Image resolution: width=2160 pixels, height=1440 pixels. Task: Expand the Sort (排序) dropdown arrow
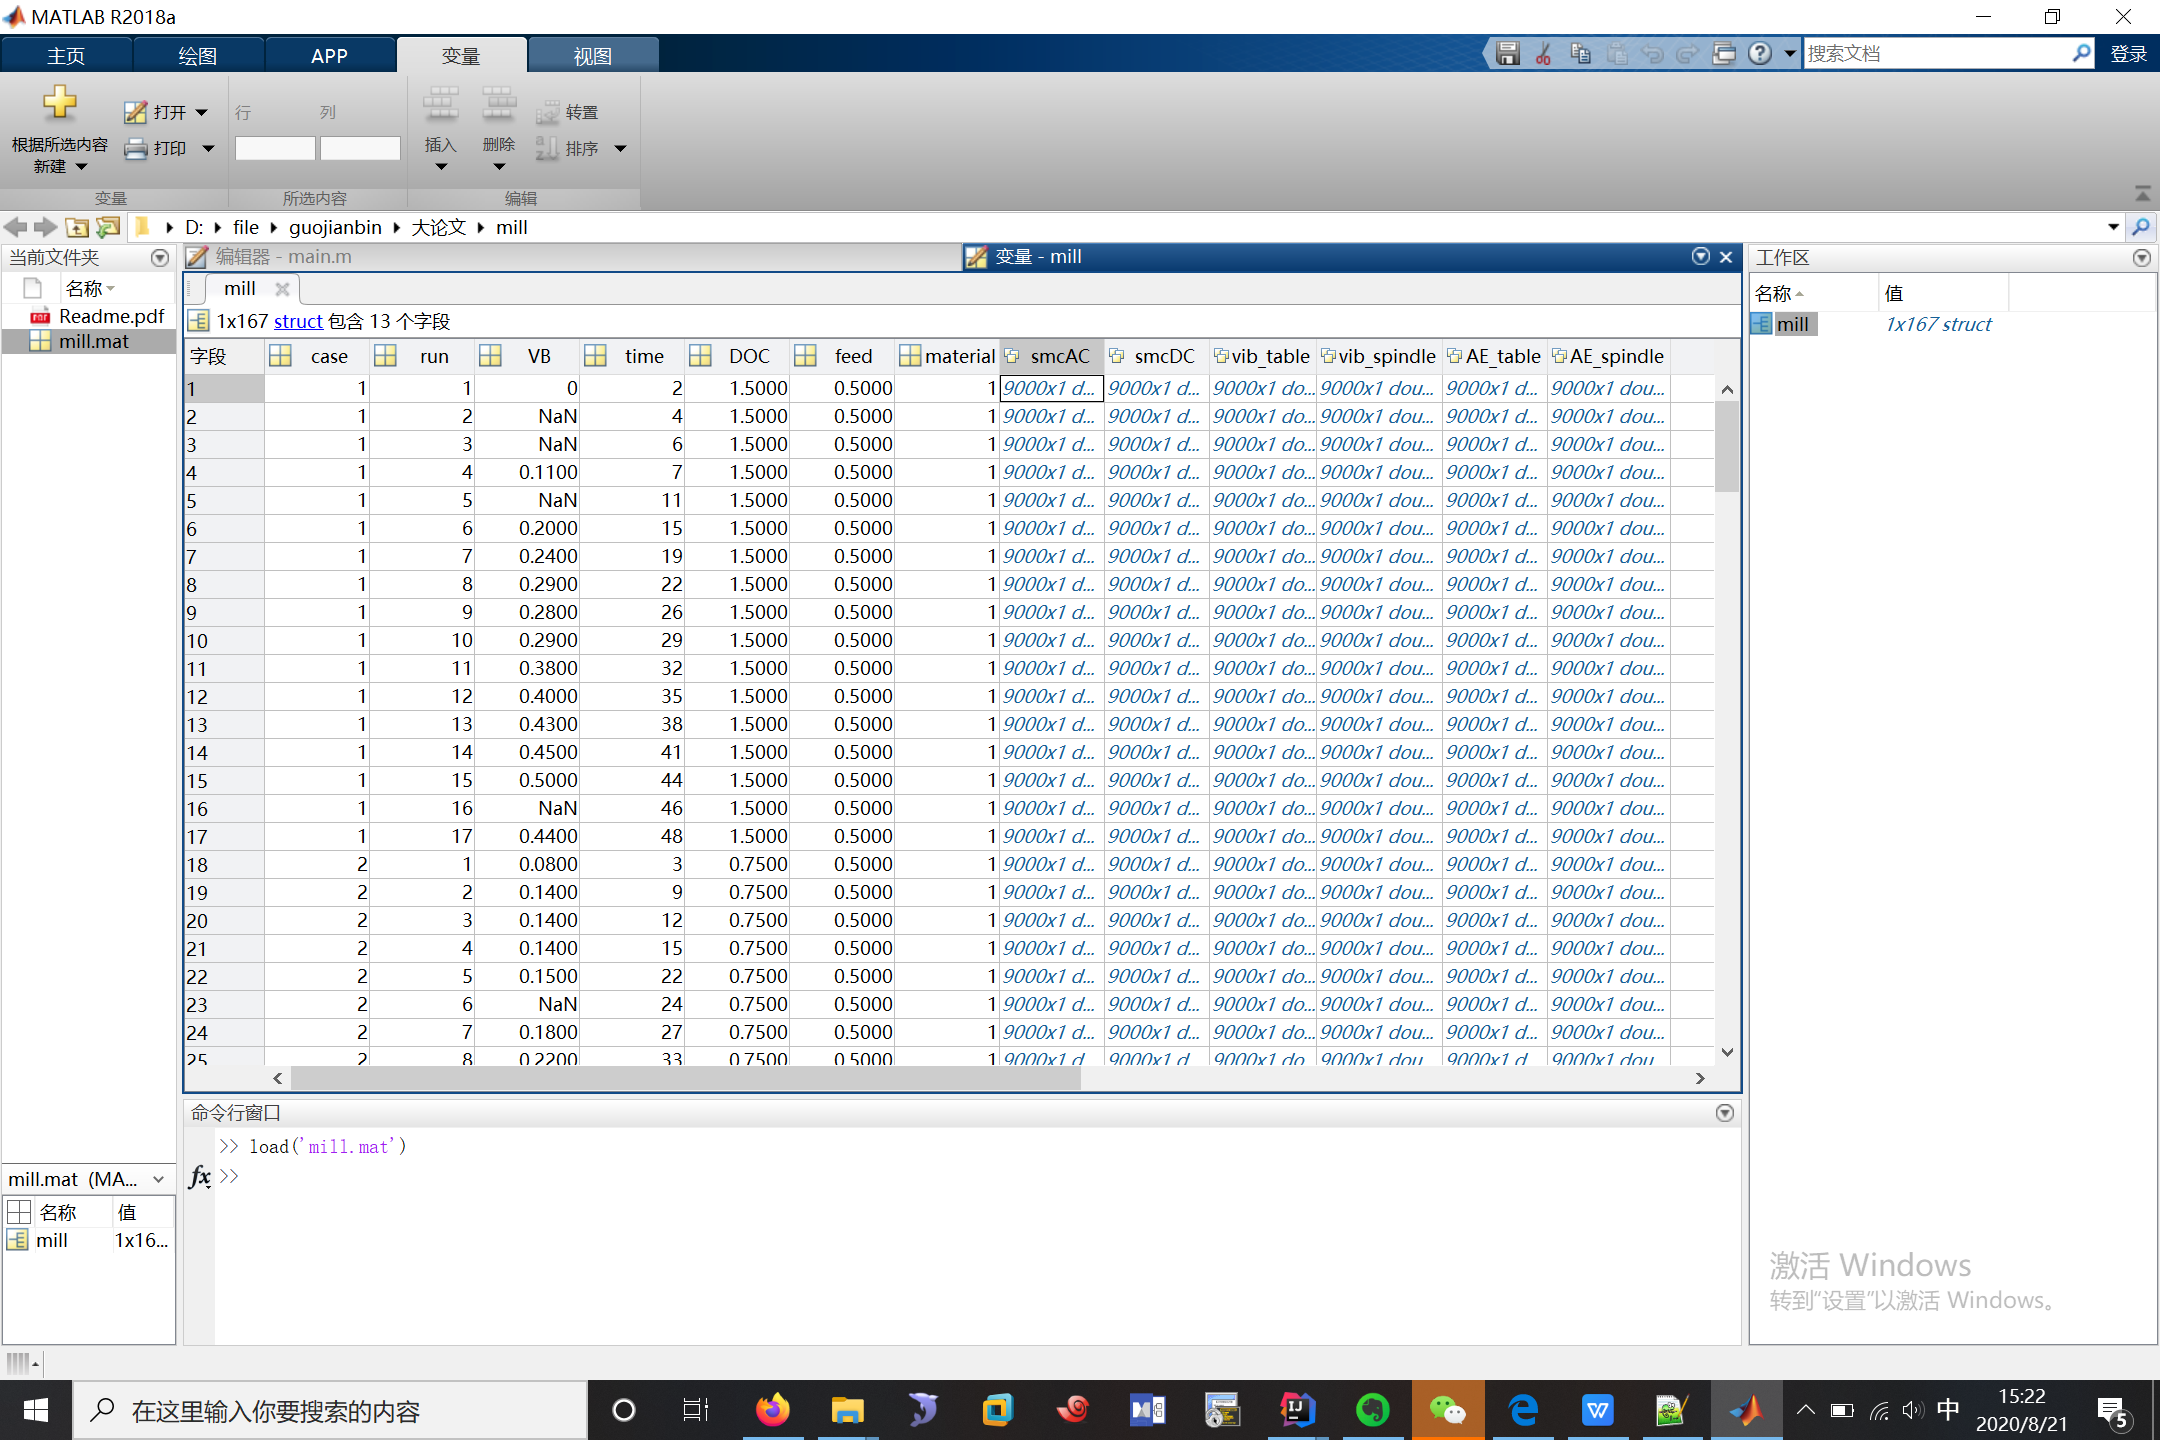[x=620, y=149]
